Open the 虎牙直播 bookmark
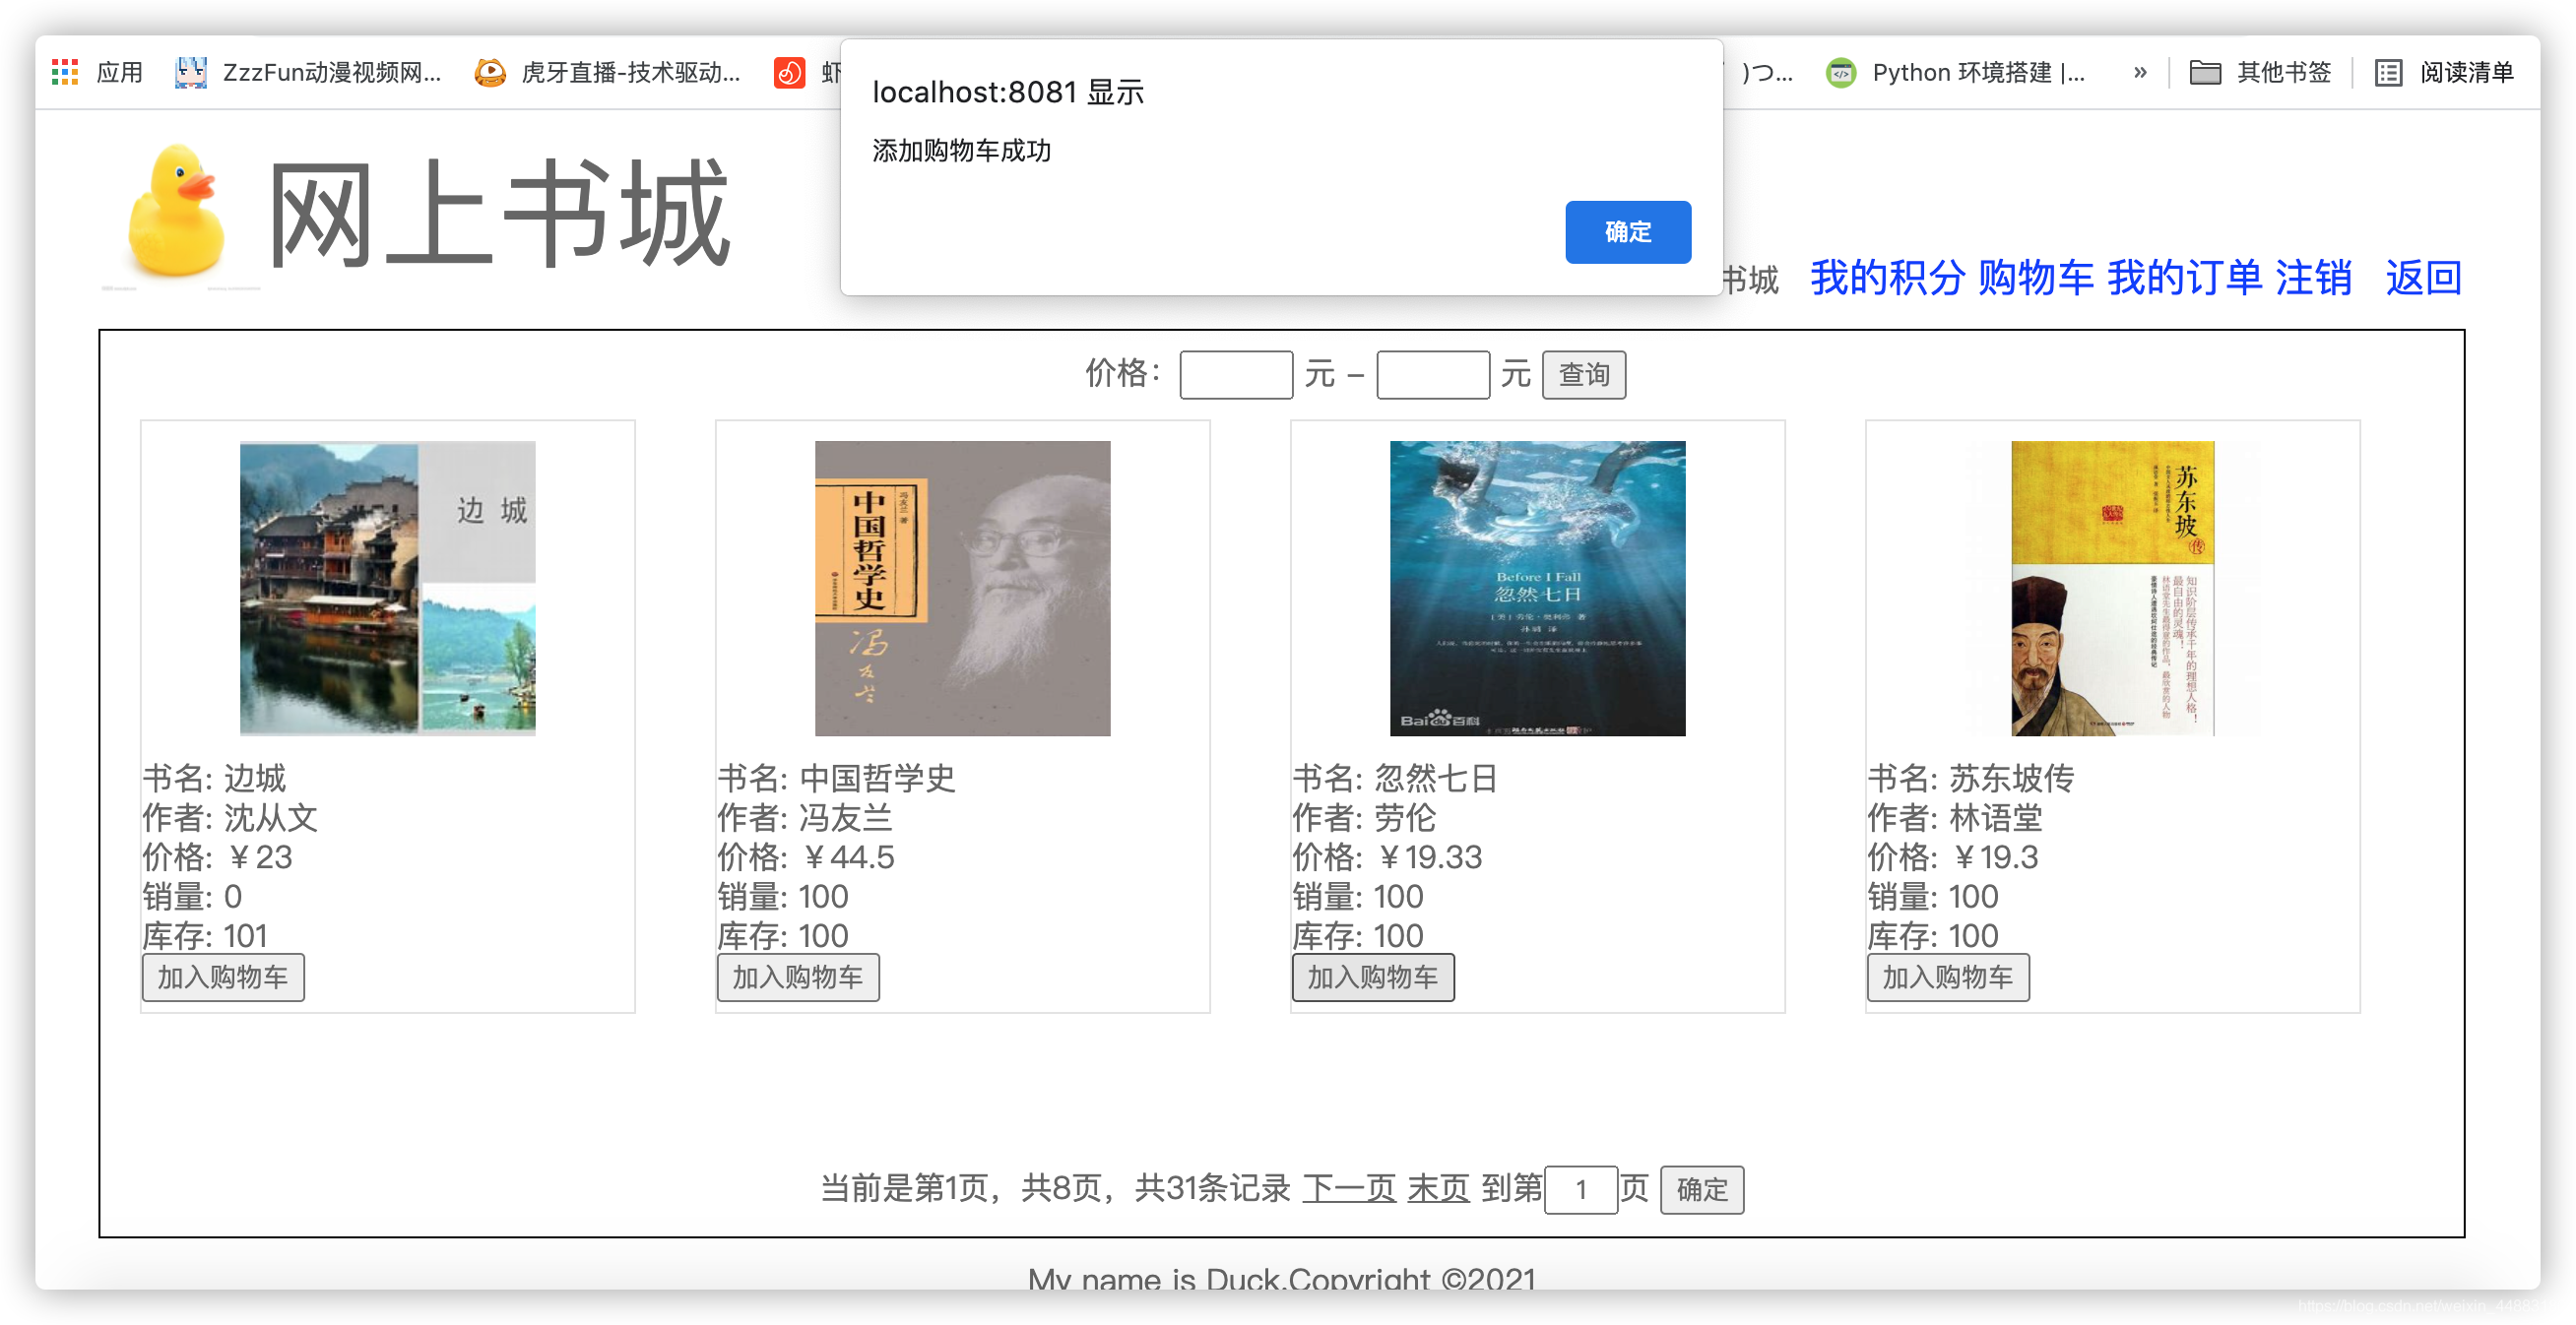The image size is (2576, 1325). click(x=608, y=72)
